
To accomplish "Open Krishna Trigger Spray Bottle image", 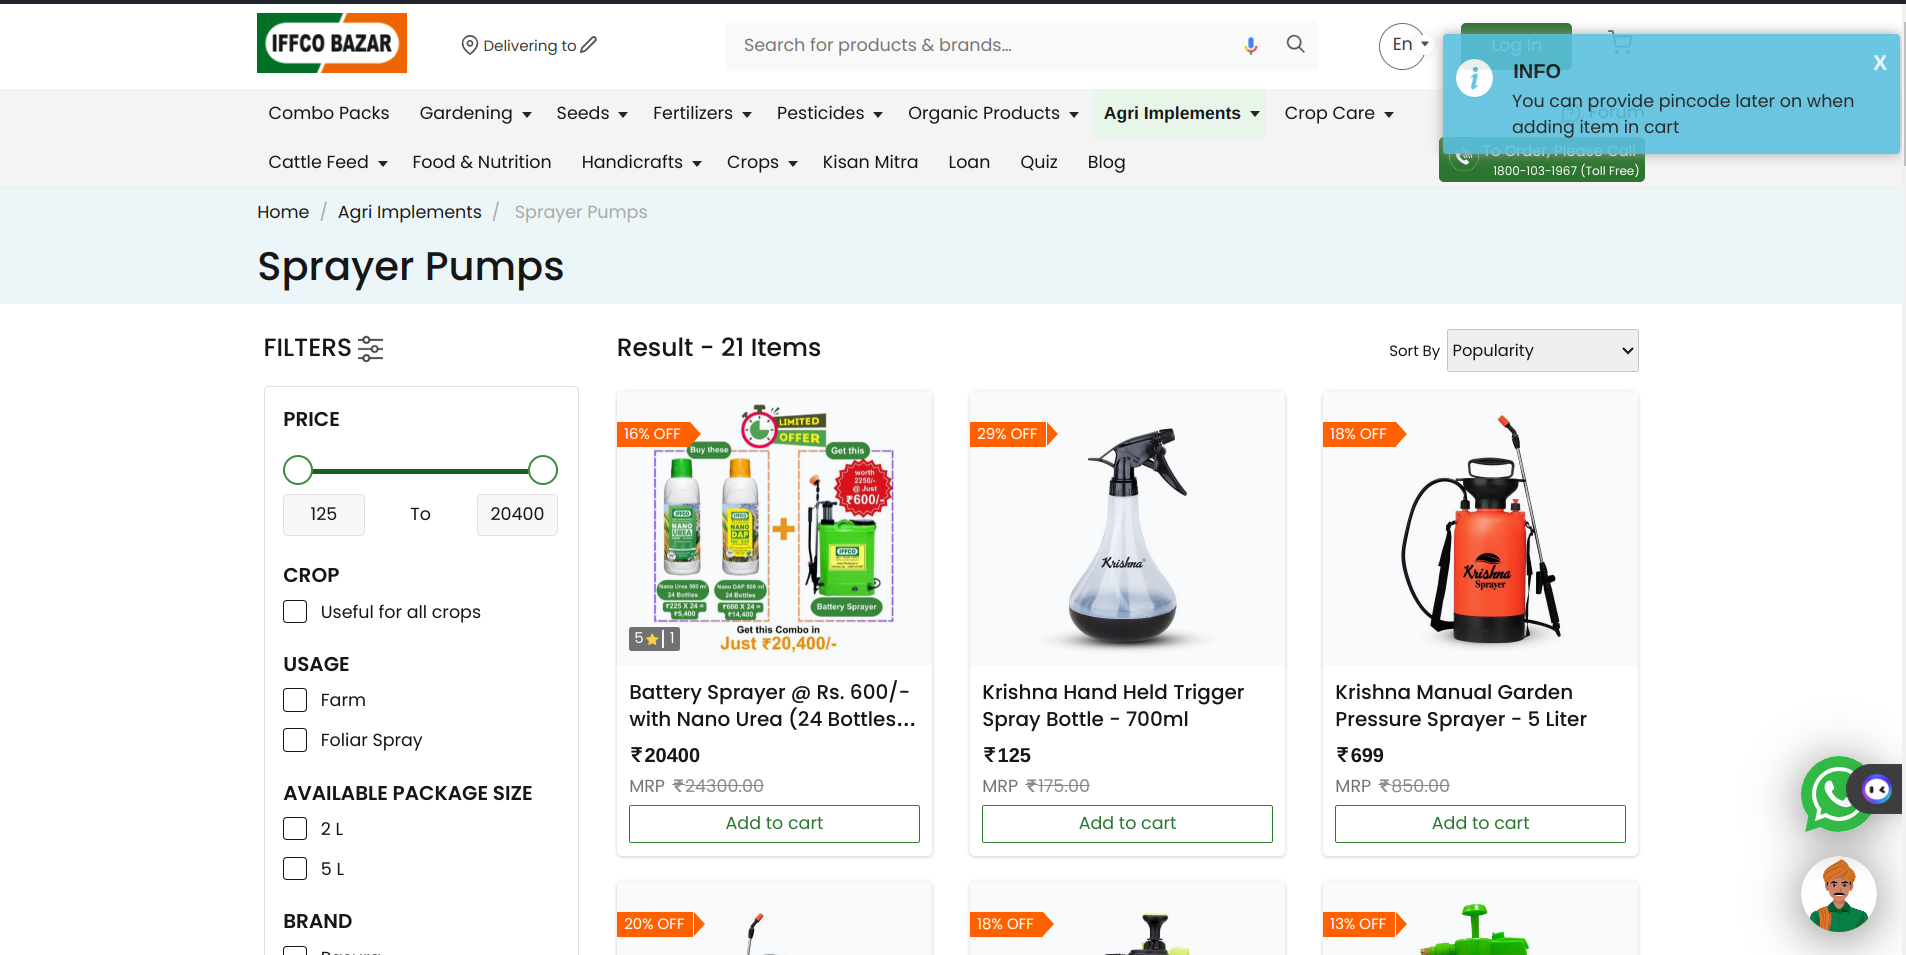I will 1127,528.
